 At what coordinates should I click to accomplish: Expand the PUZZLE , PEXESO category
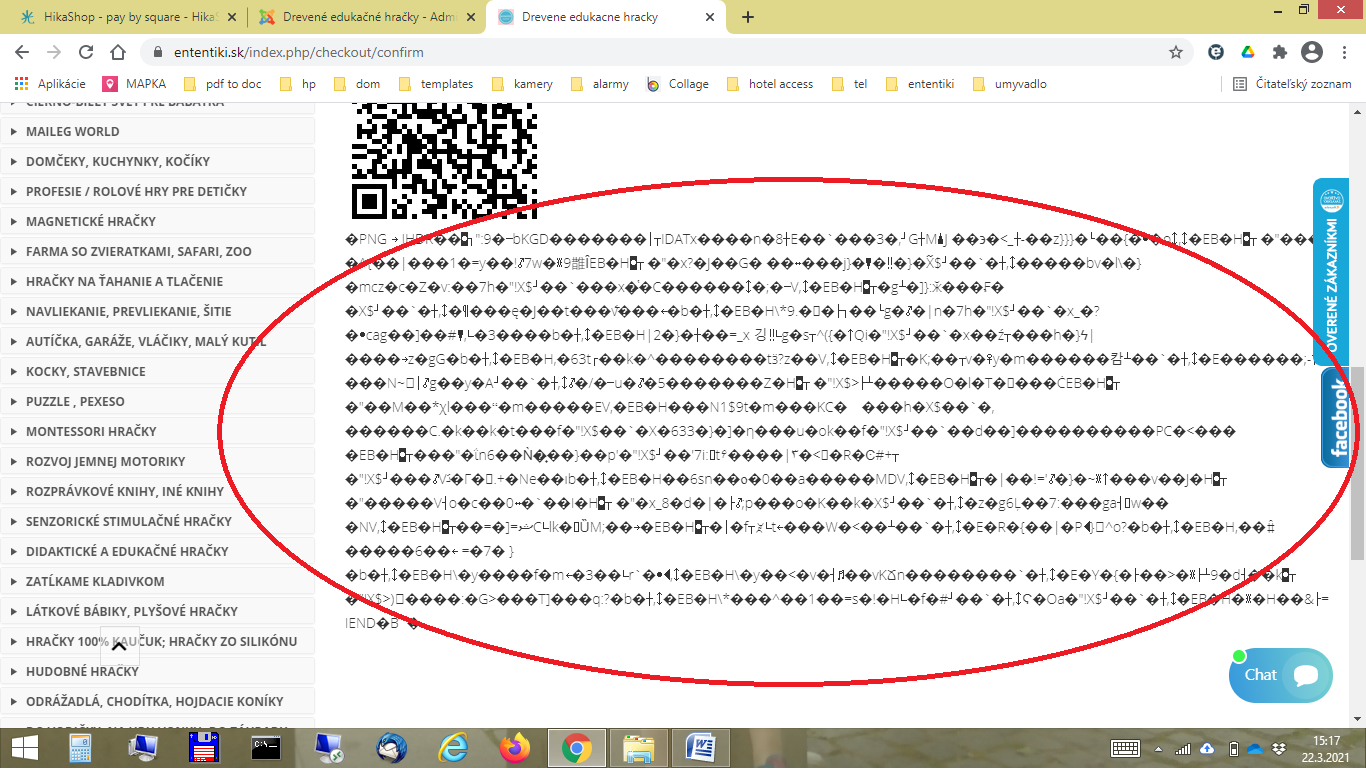(x=75, y=401)
